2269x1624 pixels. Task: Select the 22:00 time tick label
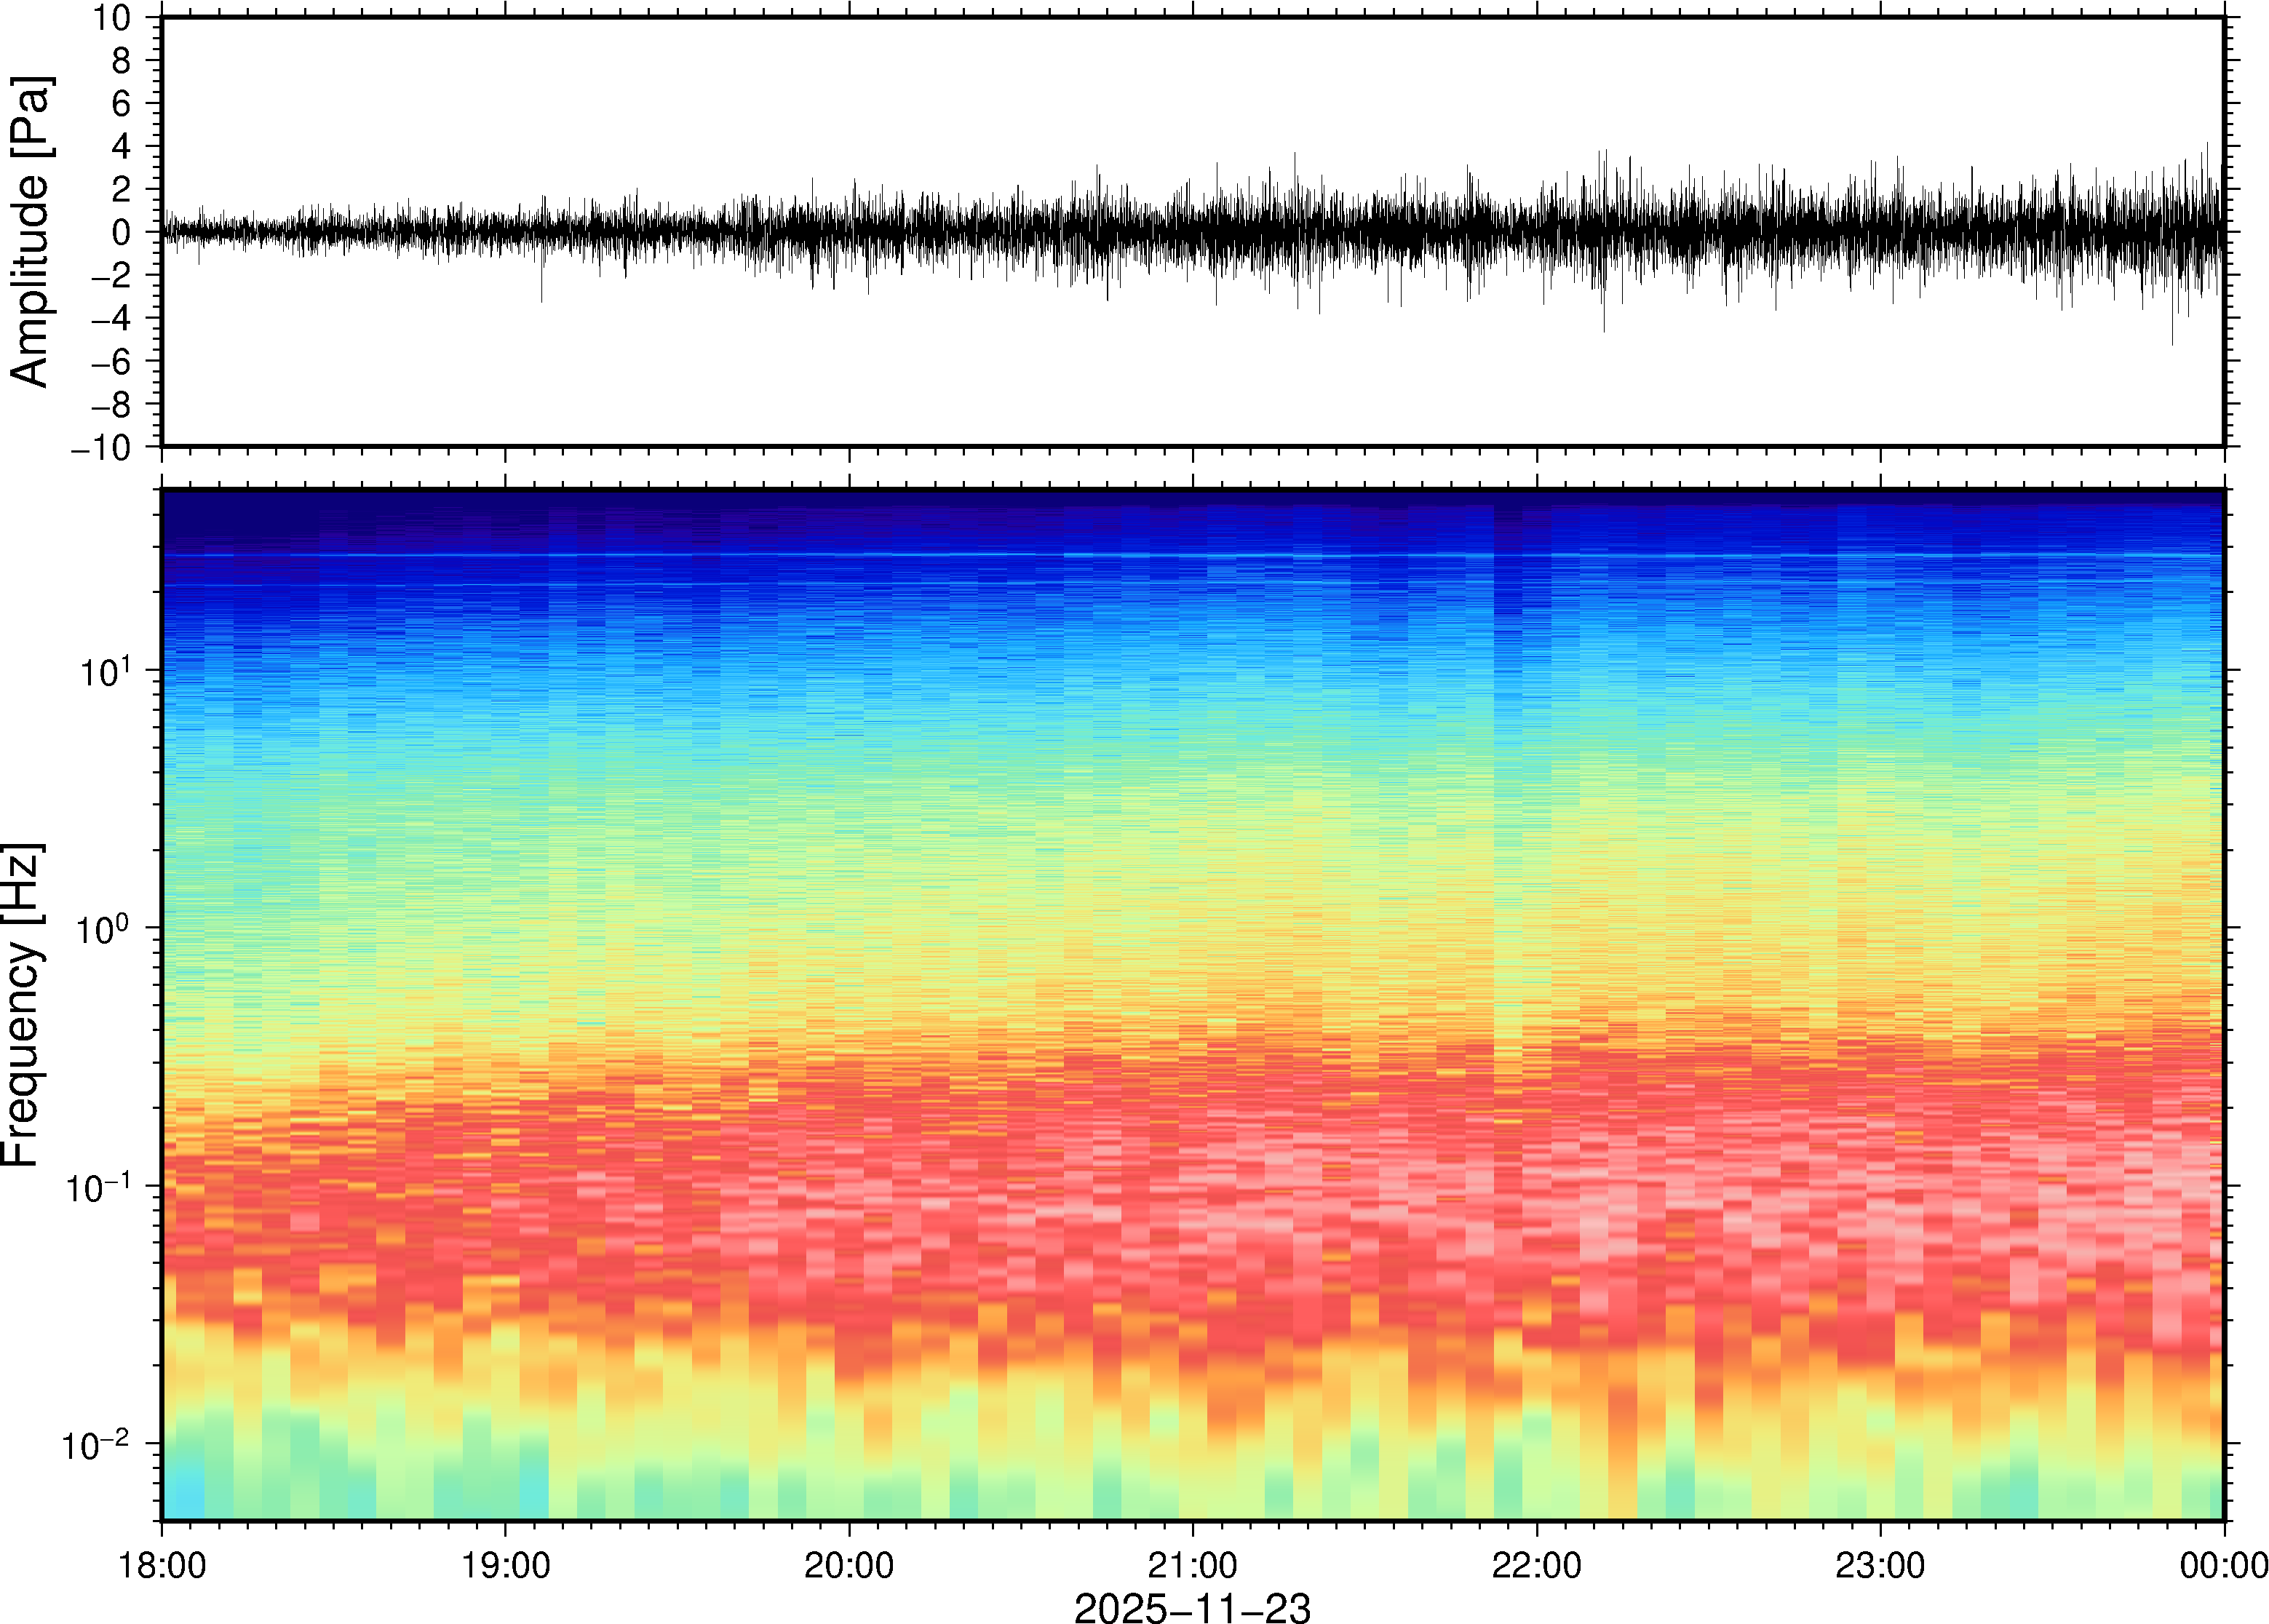1536,1565
